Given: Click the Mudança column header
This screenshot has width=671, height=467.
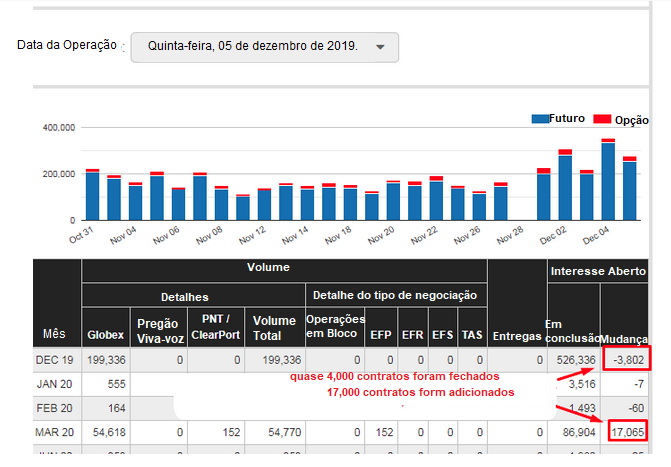Looking at the screenshot, I should (x=624, y=339).
